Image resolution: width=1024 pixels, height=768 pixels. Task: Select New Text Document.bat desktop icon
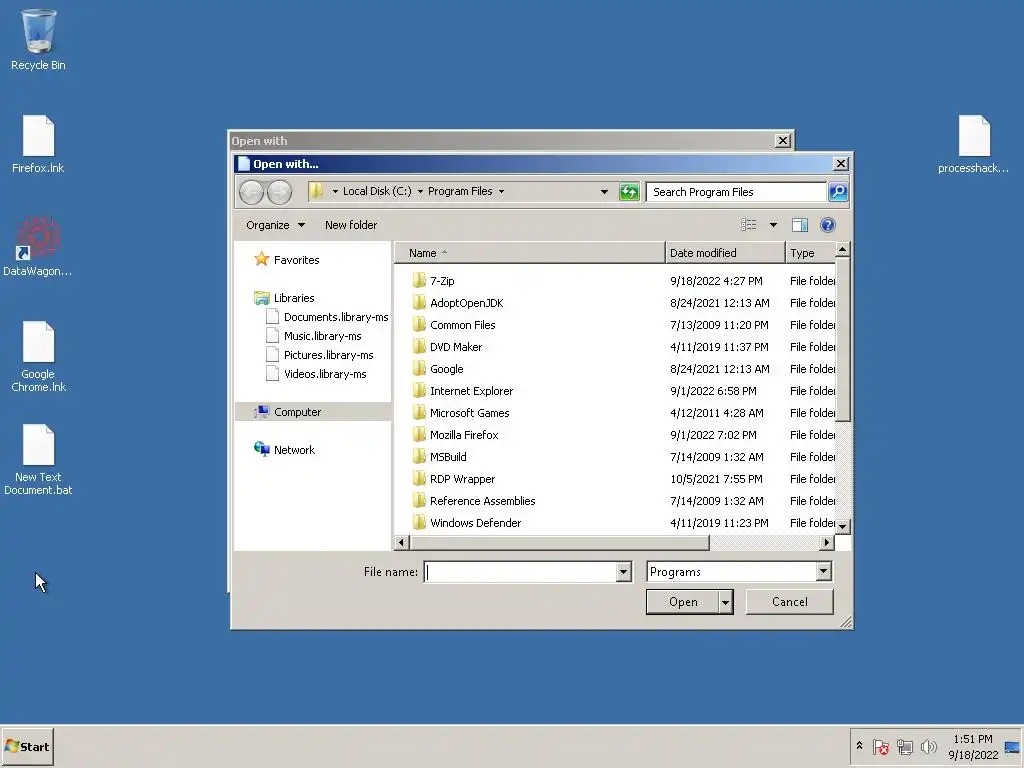coord(38,460)
